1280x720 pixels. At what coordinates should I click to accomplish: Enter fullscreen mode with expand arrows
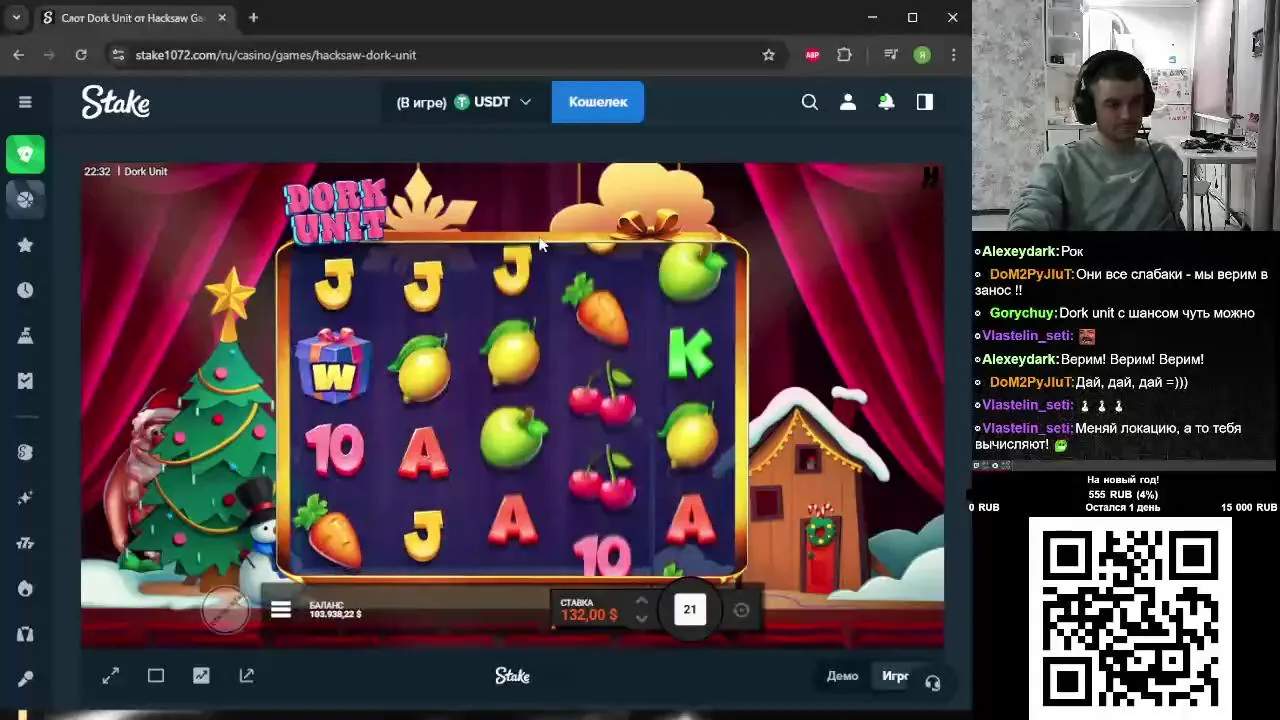(111, 676)
